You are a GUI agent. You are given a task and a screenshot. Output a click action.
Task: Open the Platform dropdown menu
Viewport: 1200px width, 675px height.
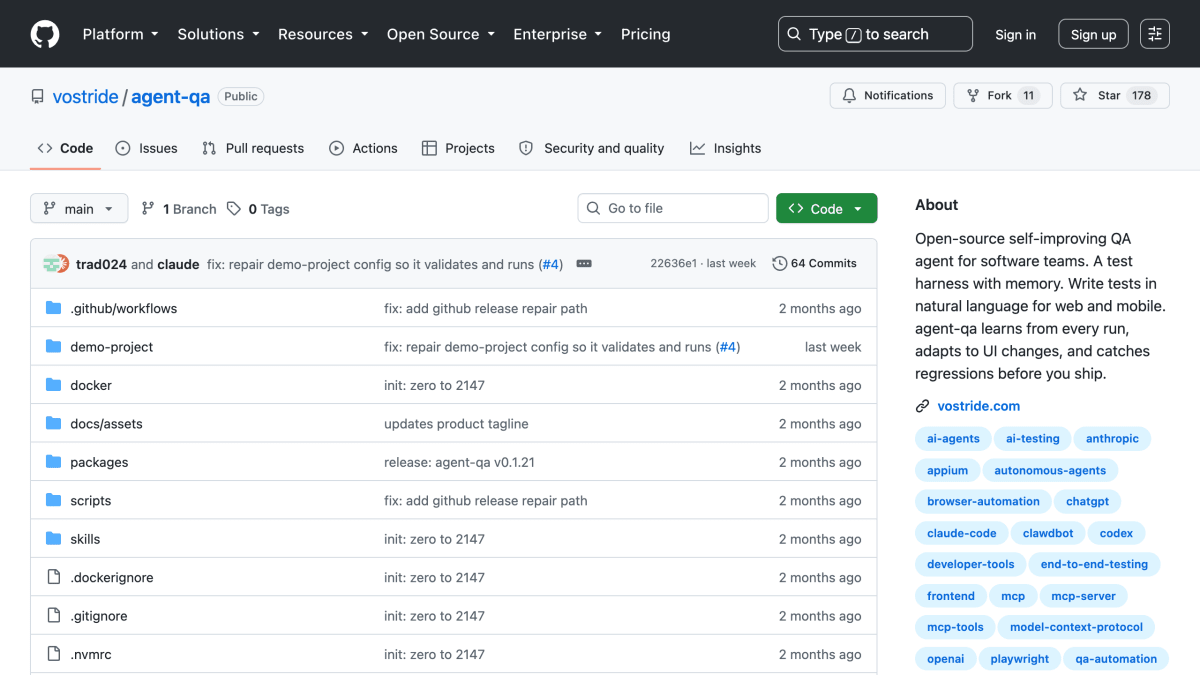[x=120, y=34]
